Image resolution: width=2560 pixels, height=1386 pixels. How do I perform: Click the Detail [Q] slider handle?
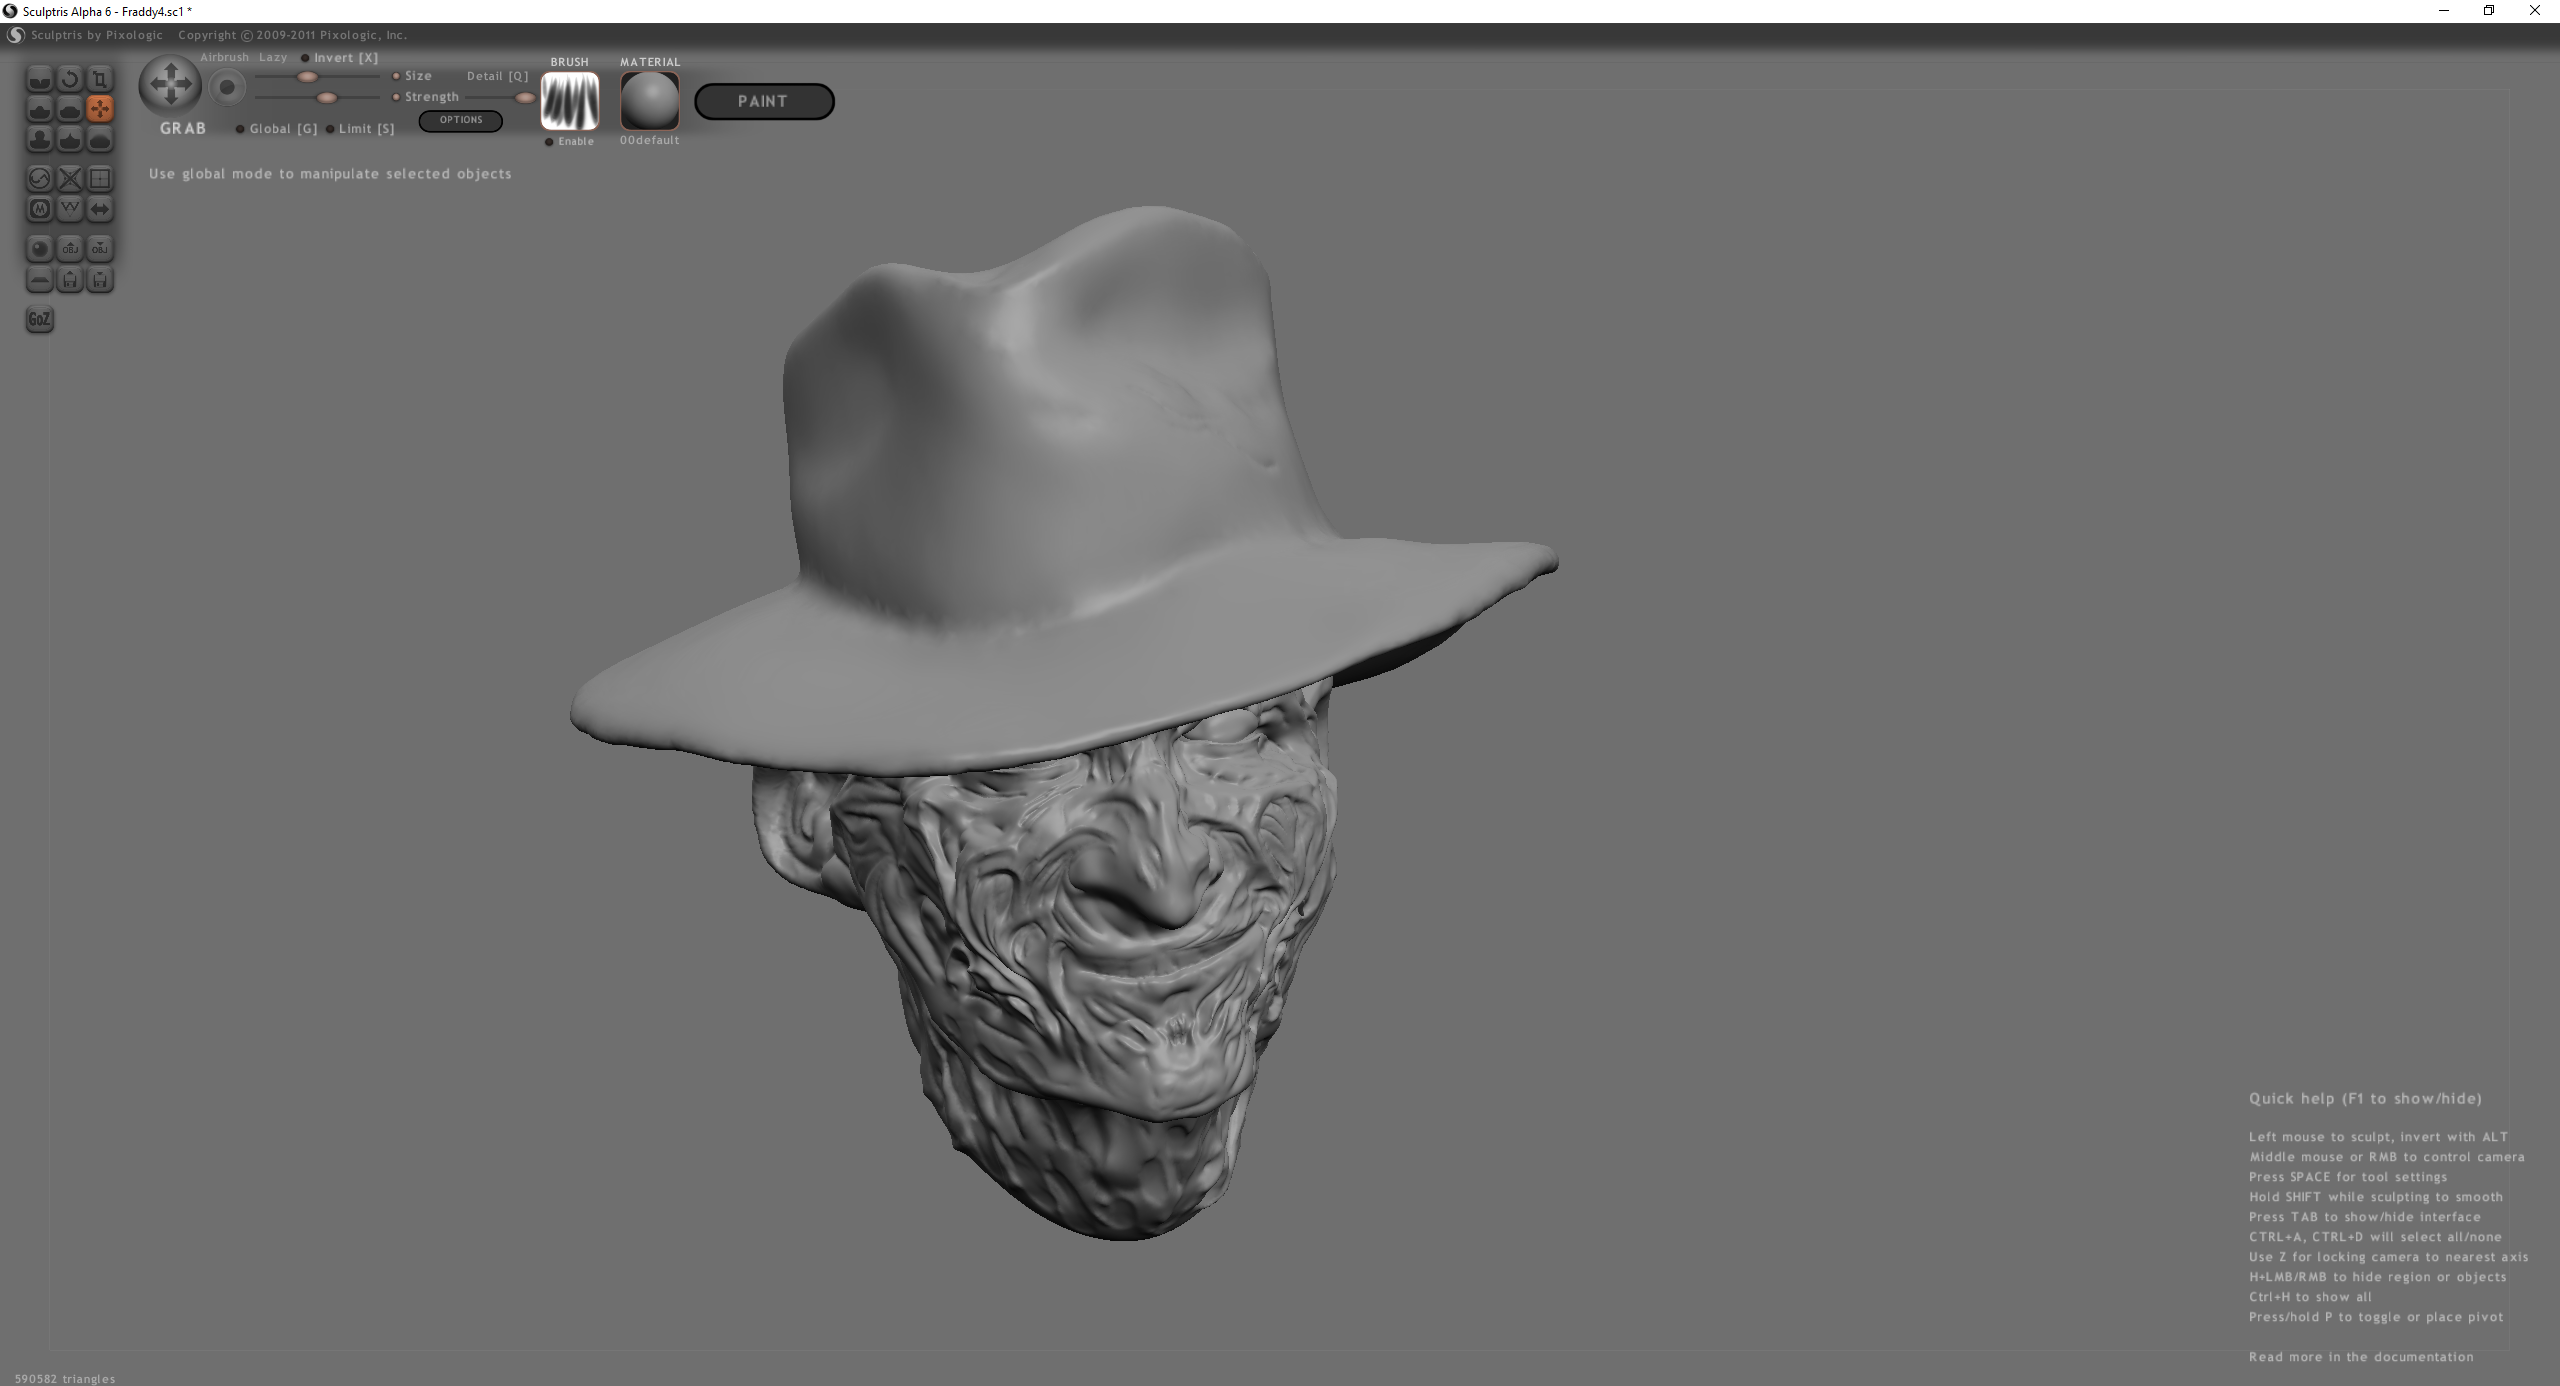point(524,98)
